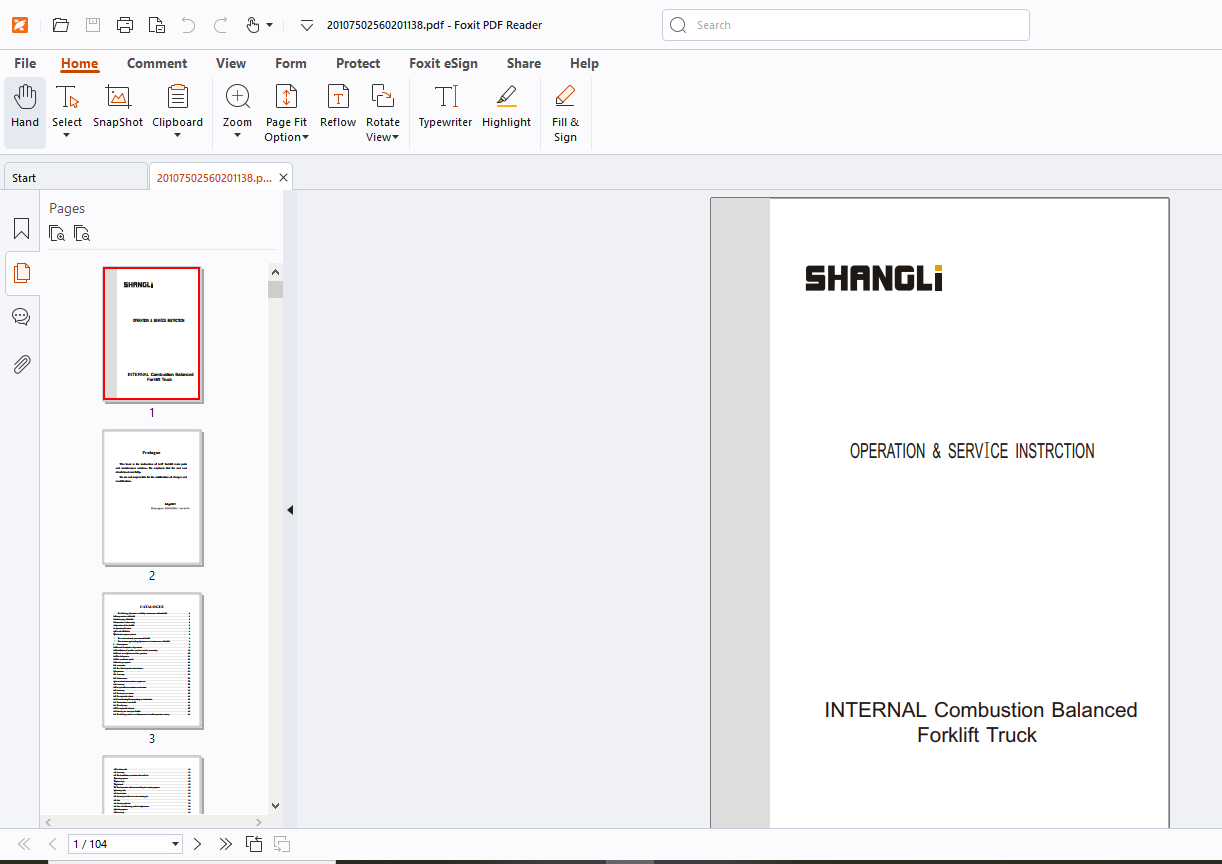This screenshot has width=1222, height=864.
Task: Select the Highlight tool
Action: [x=506, y=107]
